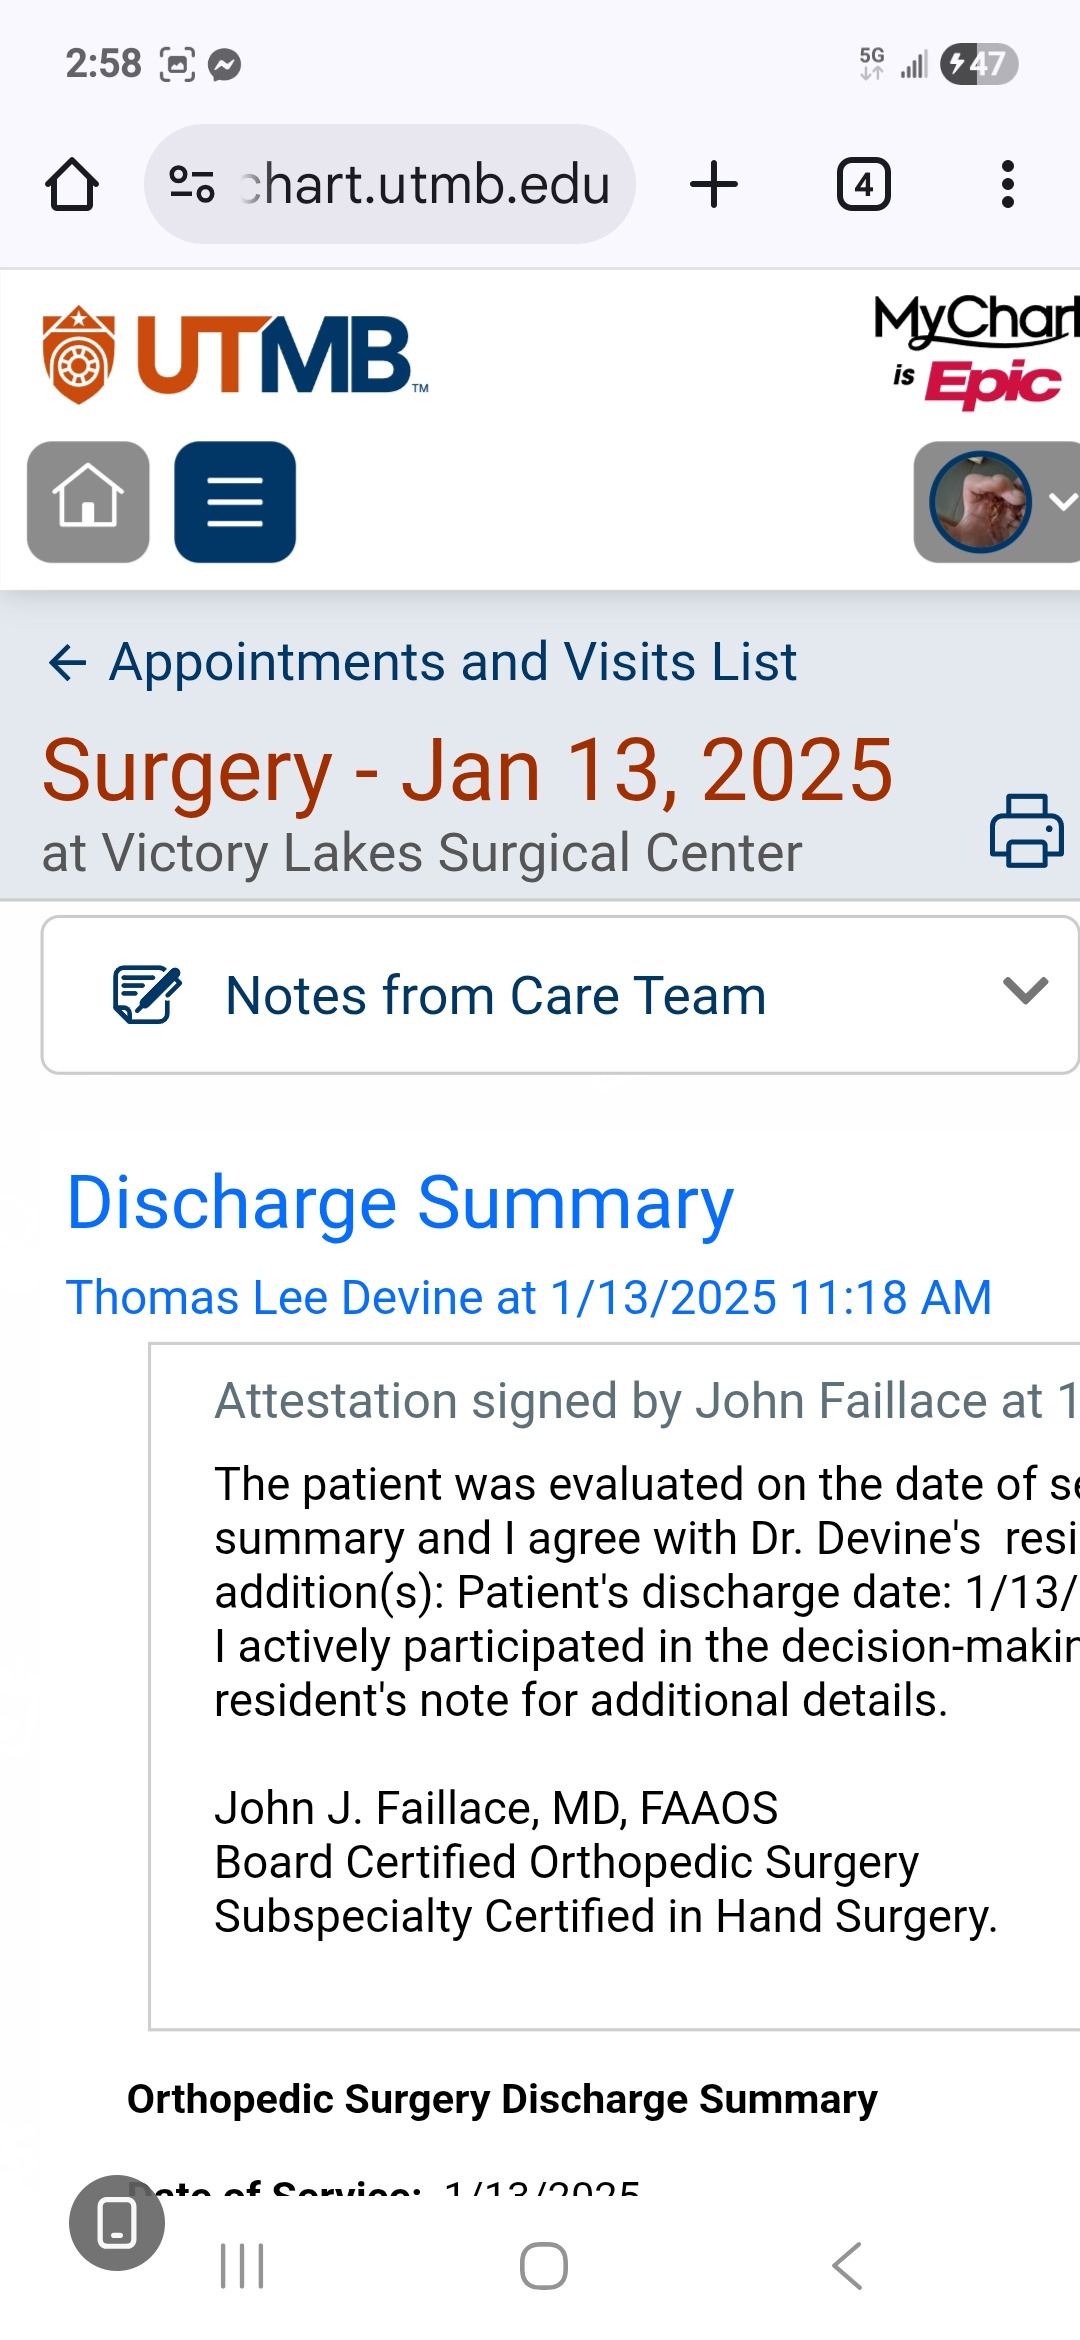Open the browser three-dot menu
This screenshot has height=2340, width=1080.
coord(1007,185)
